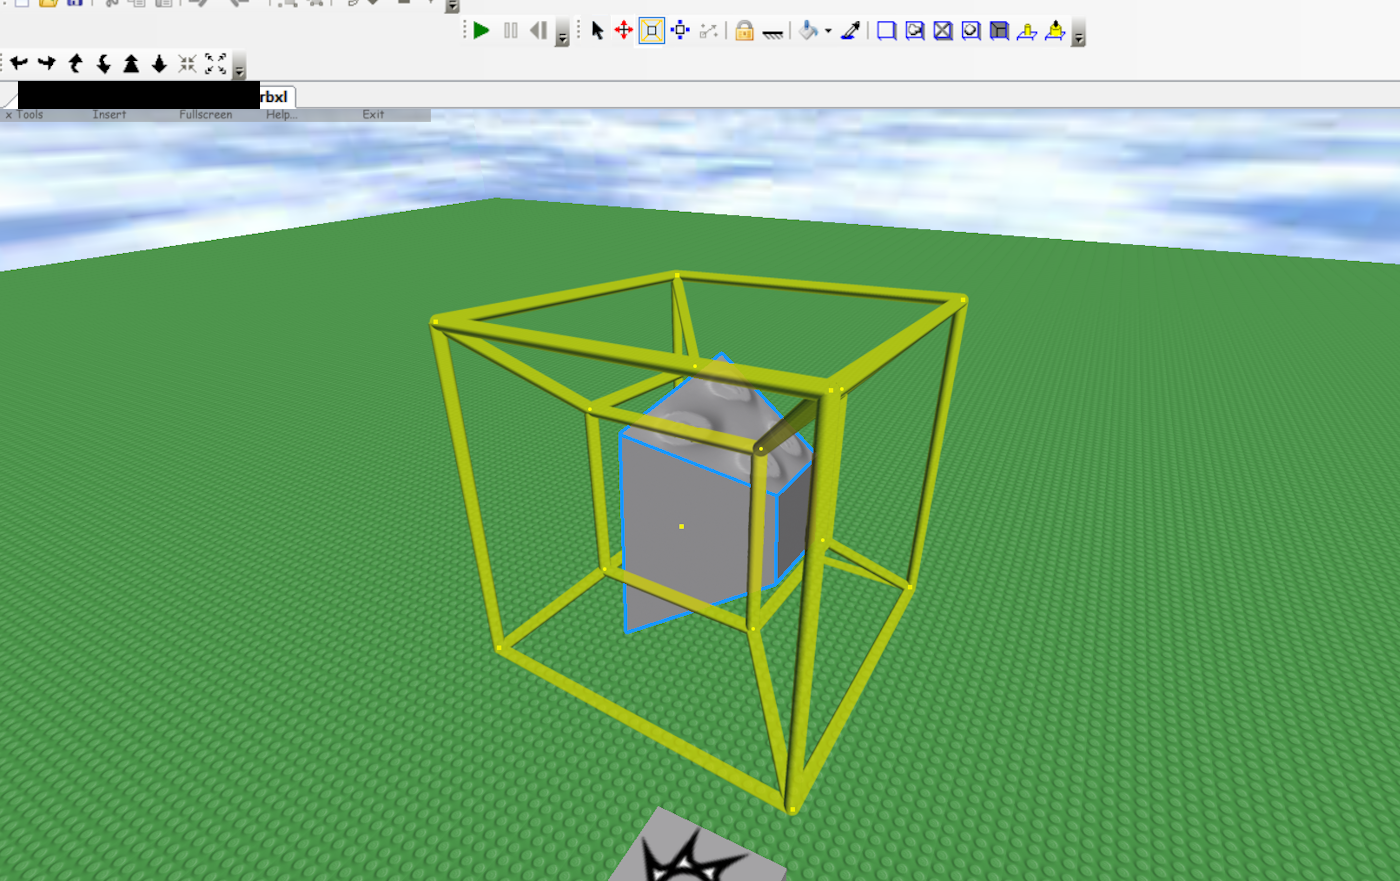Open the fill color dropdown arrow
The height and width of the screenshot is (881, 1400).
[827, 31]
